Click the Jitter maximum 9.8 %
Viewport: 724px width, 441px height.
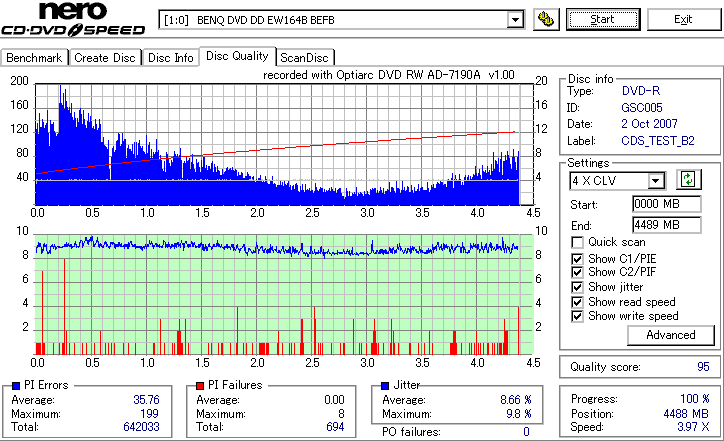(x=519, y=414)
